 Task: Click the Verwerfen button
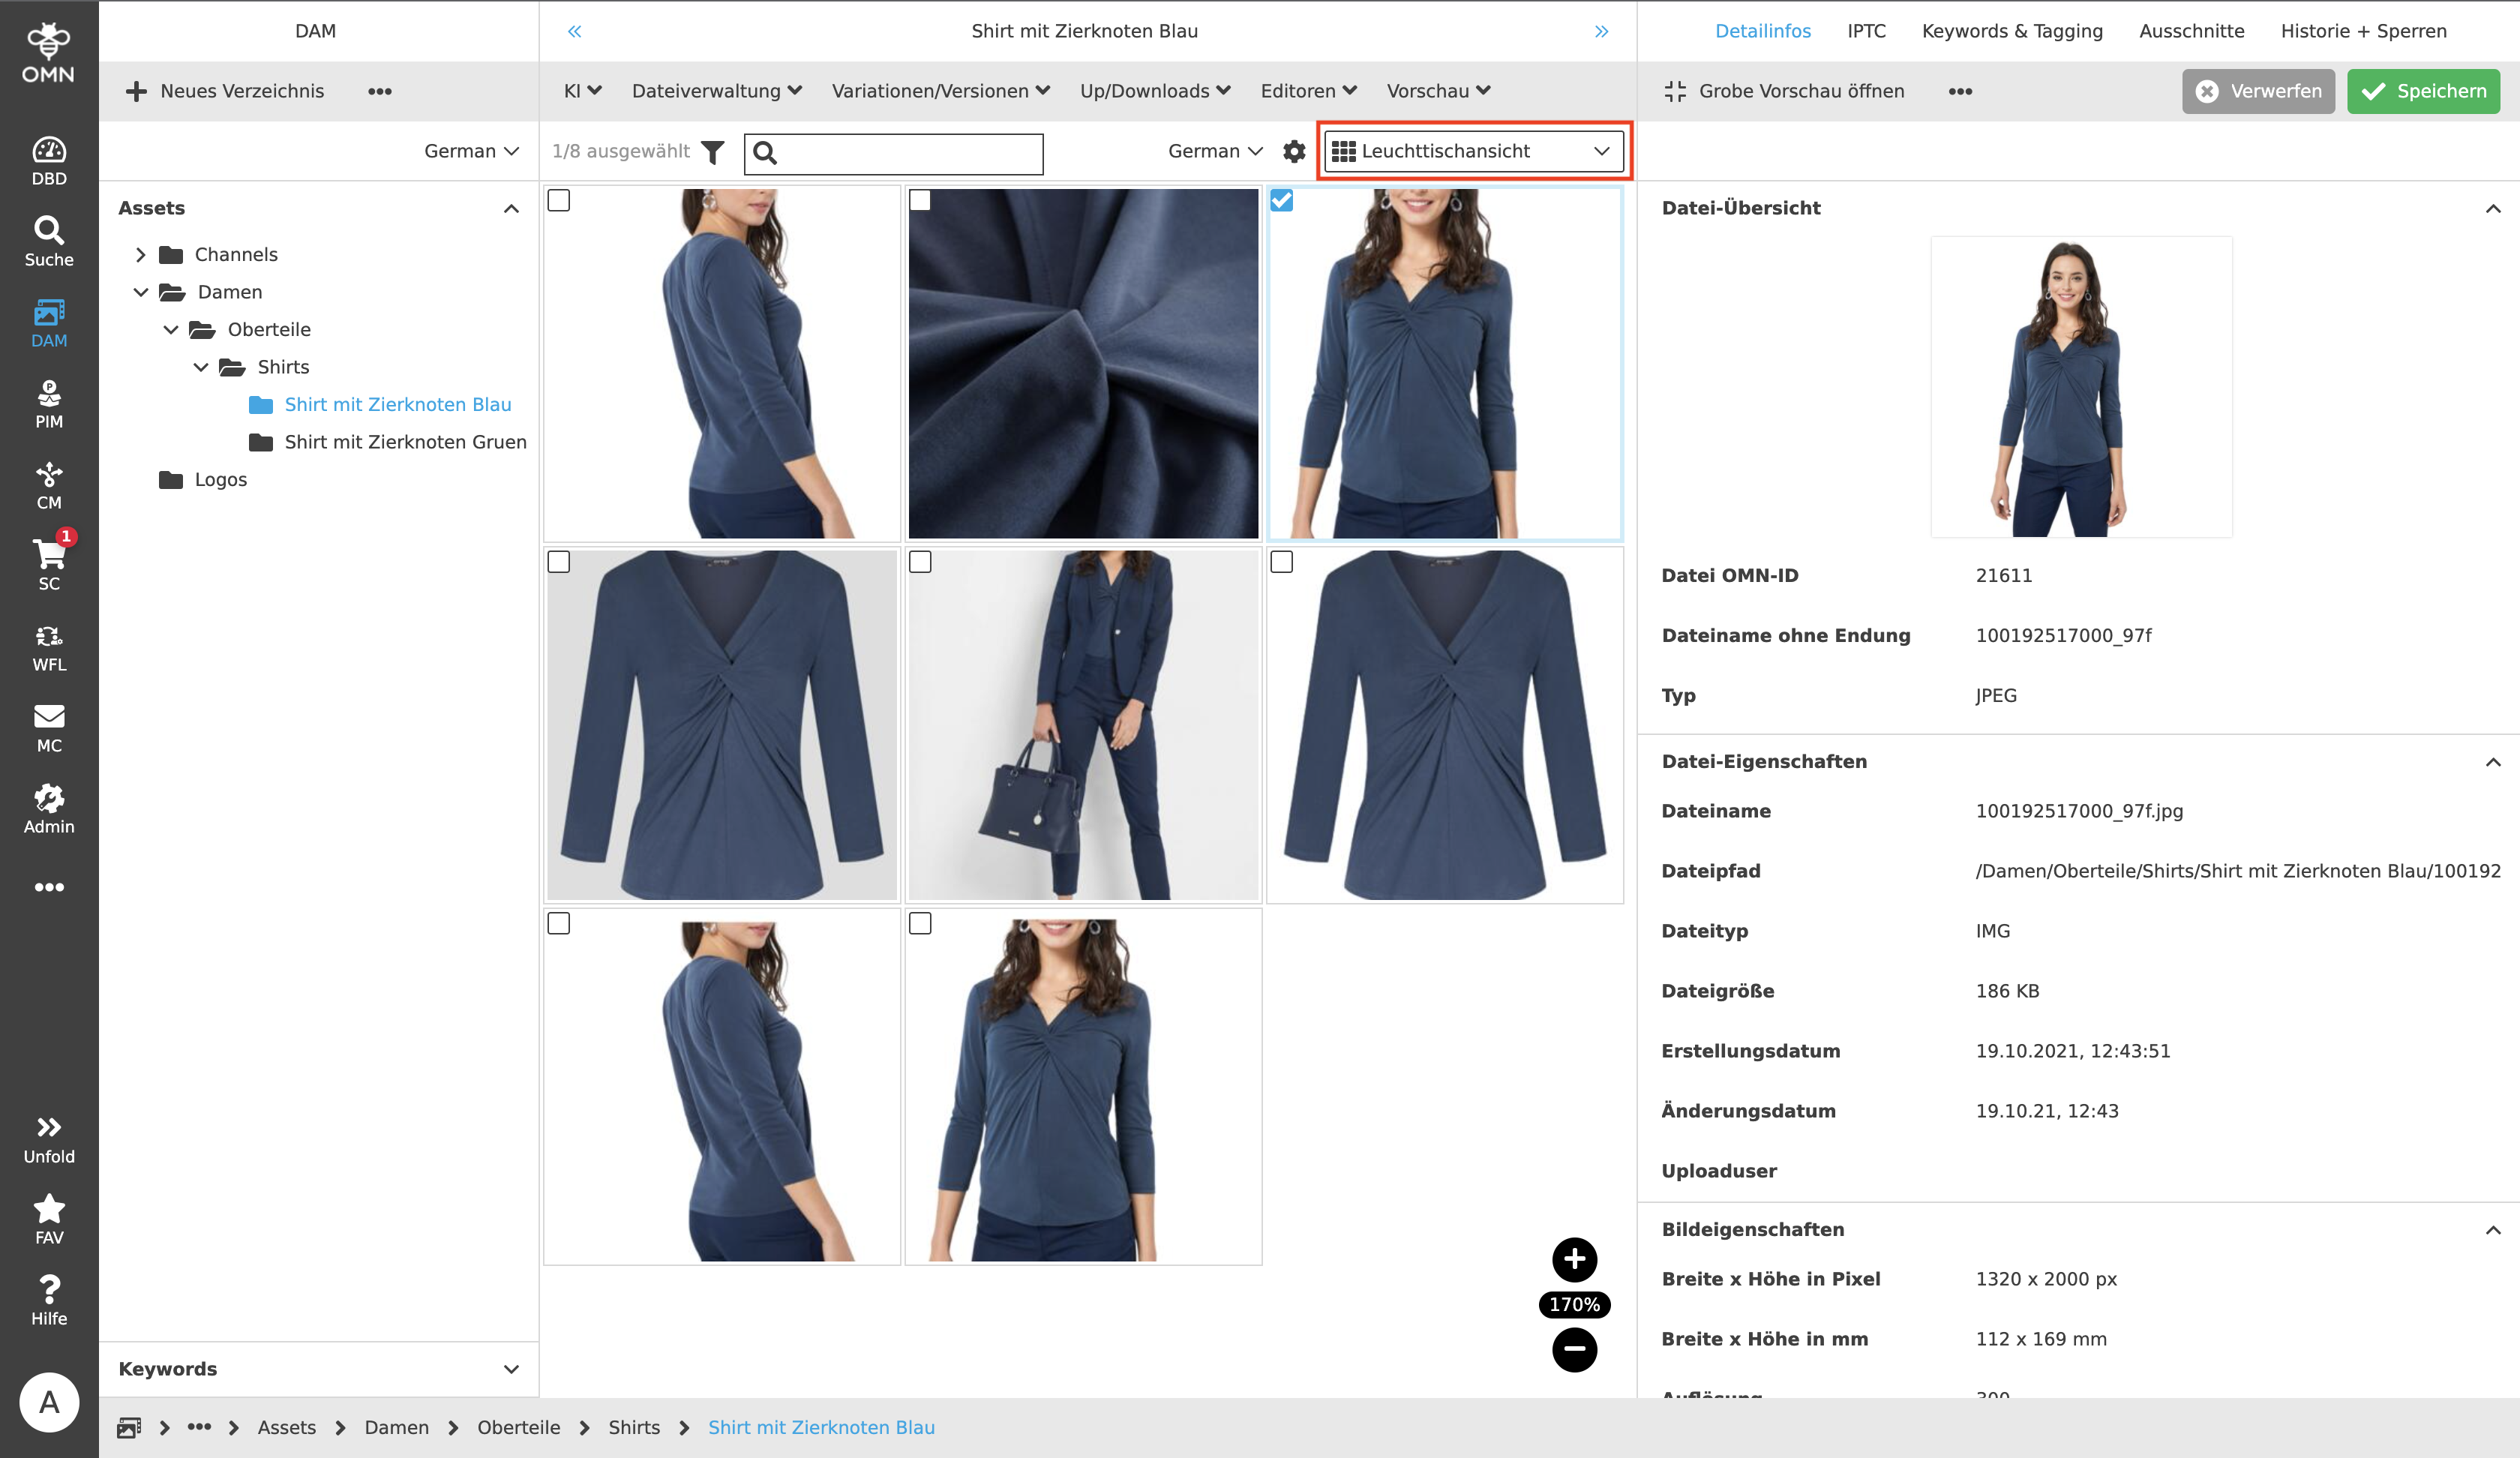[x=2258, y=91]
